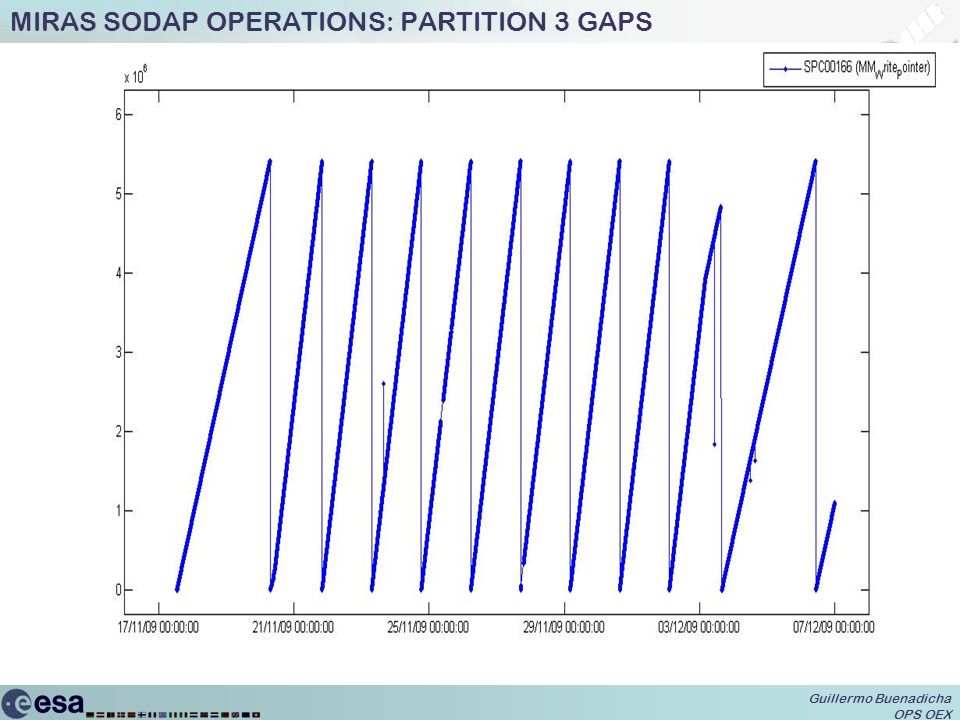
Task: Click the y-axis tick label 6
Action: 119,114
